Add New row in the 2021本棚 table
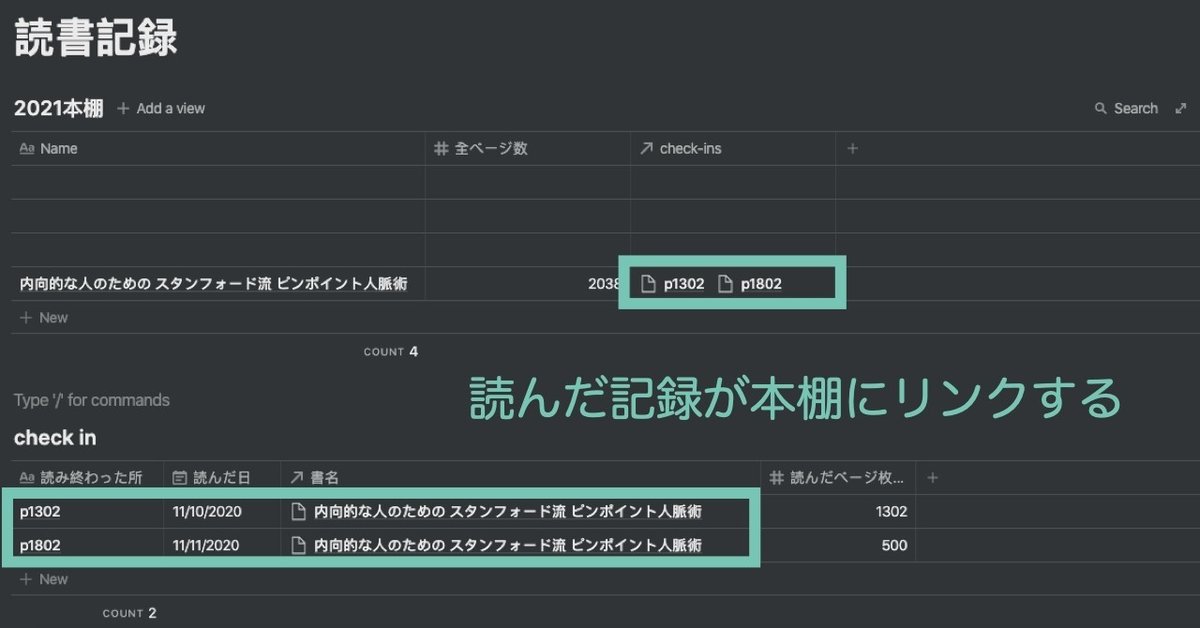This screenshot has width=1200, height=628. 44,318
